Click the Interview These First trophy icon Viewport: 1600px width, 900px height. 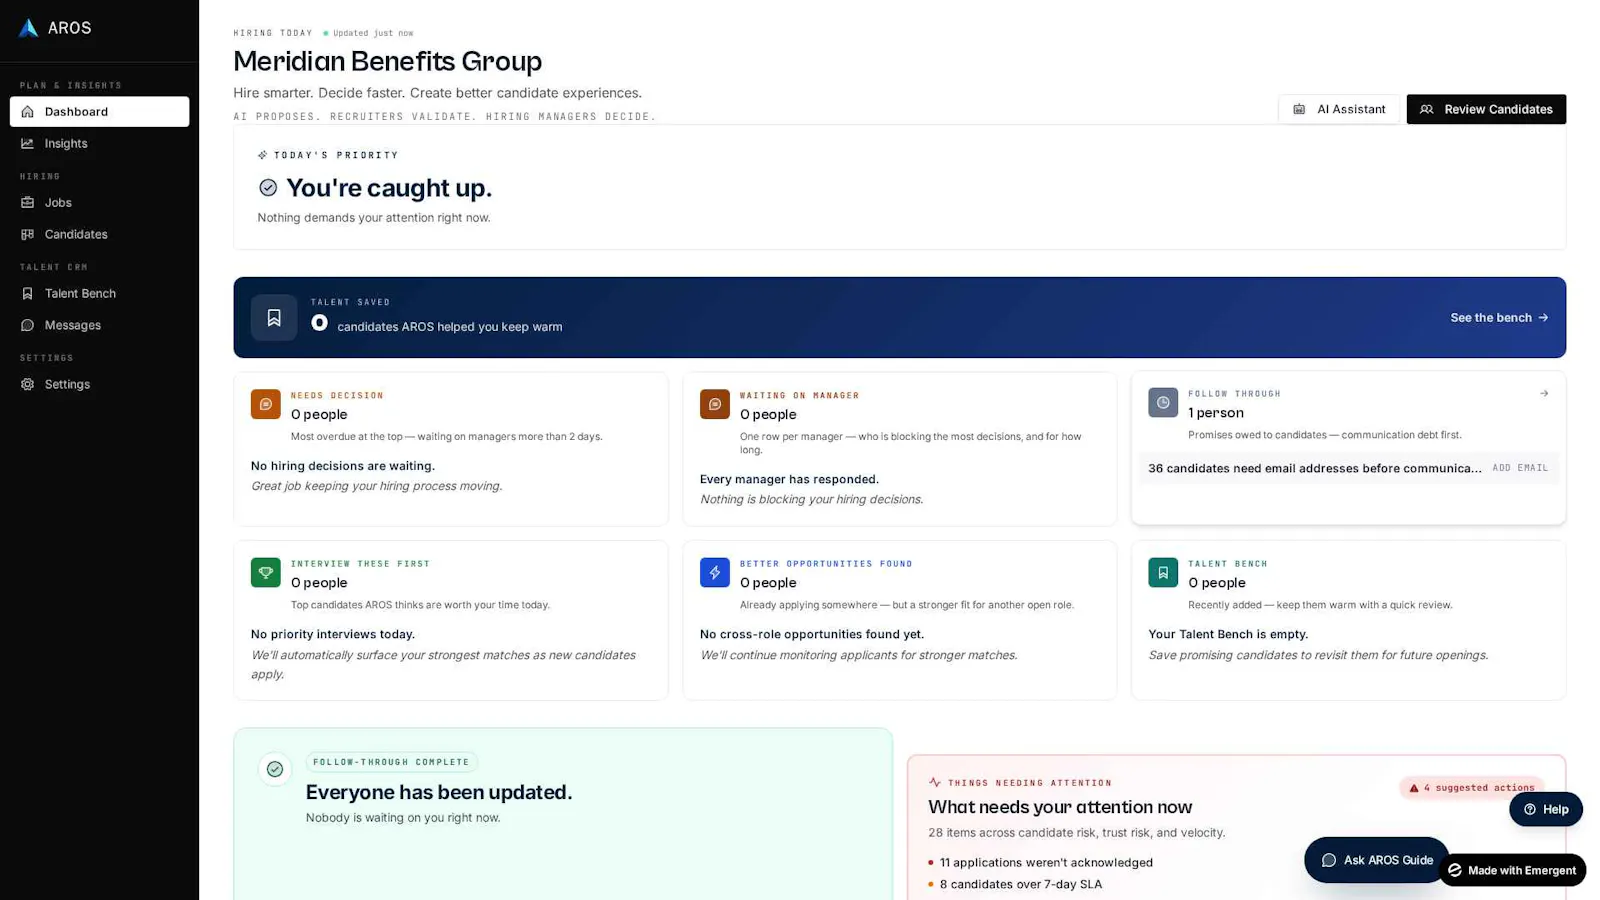click(x=266, y=572)
